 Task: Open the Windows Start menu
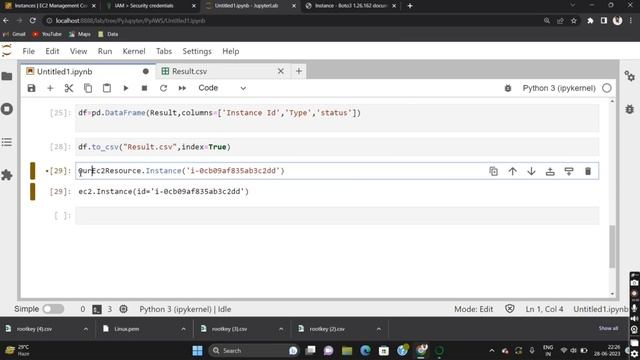pyautogui.click(x=198, y=351)
